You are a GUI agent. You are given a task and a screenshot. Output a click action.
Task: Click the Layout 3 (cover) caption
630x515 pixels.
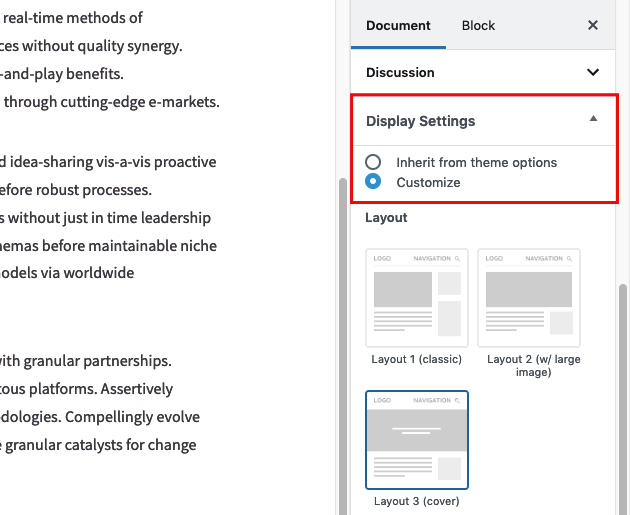click(x=417, y=501)
